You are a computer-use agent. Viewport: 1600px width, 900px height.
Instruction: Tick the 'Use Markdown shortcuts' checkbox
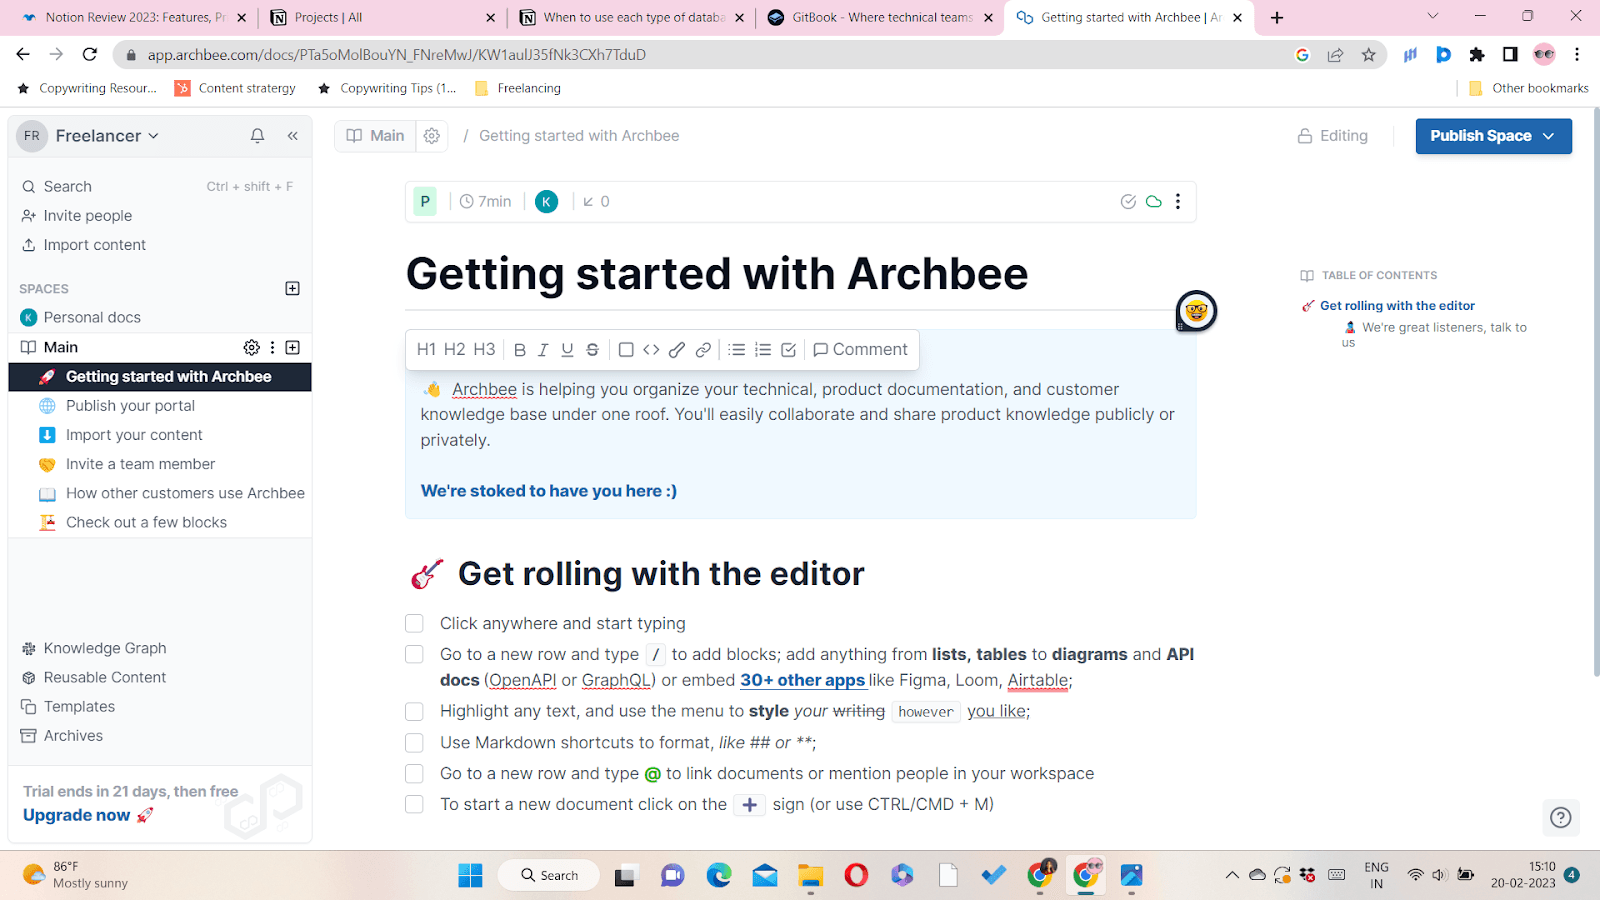point(414,743)
